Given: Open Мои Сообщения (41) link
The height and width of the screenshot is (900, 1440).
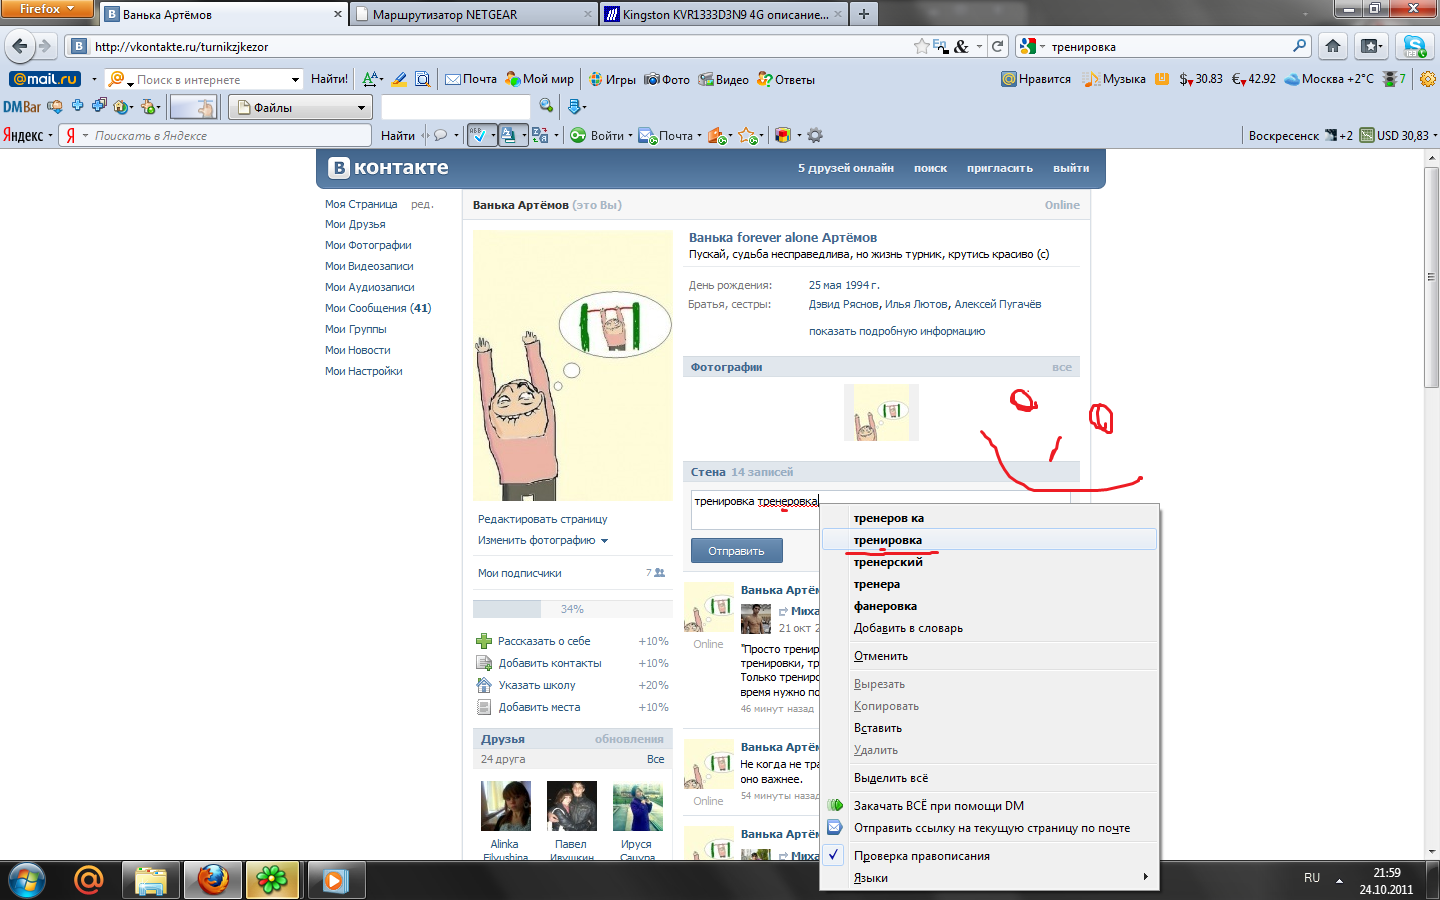Looking at the screenshot, I should (378, 308).
